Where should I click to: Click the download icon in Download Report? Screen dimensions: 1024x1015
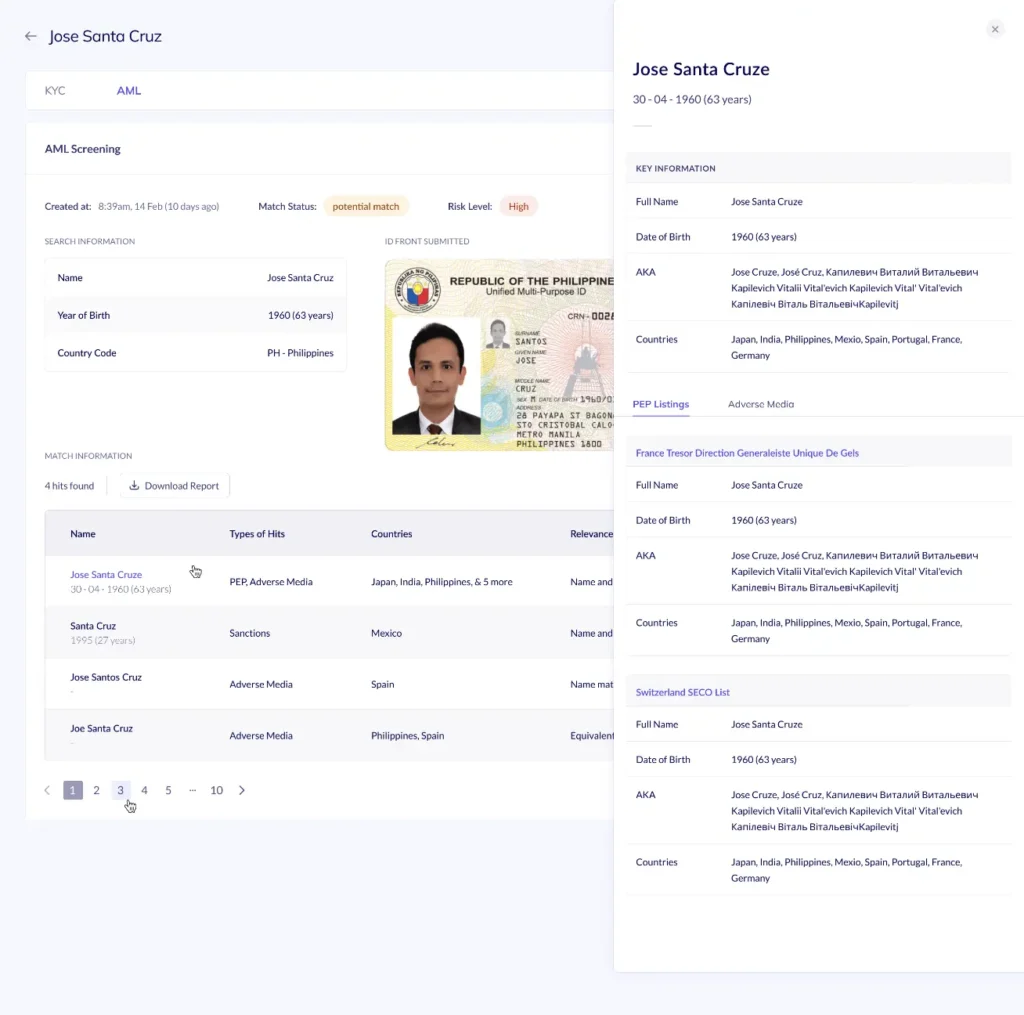(134, 486)
